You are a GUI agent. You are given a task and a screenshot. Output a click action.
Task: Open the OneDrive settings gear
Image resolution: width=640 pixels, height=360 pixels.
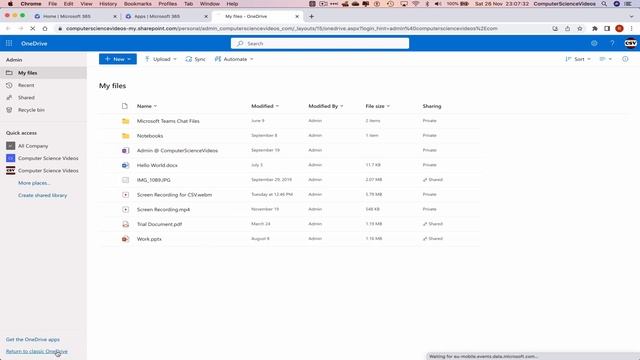click(x=594, y=43)
